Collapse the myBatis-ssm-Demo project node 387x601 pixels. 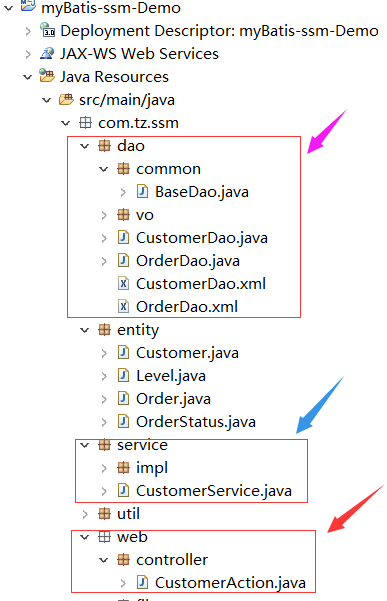click(8, 8)
